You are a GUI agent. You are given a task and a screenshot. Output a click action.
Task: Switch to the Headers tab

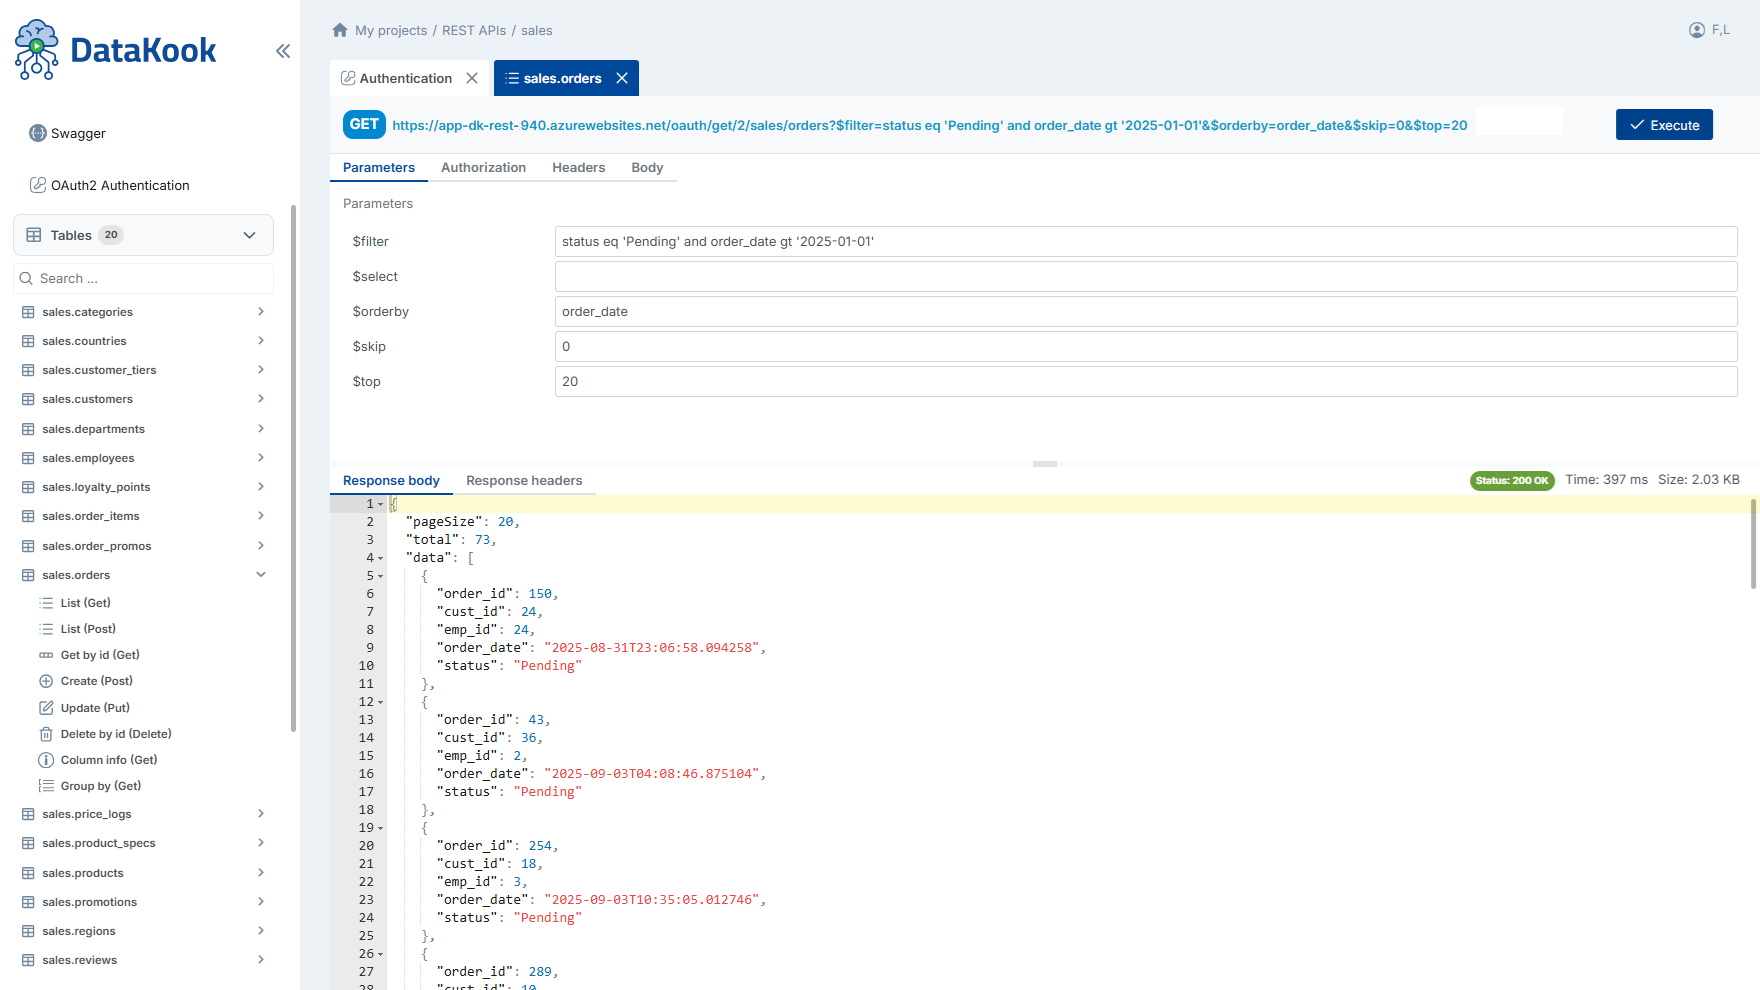click(x=578, y=168)
